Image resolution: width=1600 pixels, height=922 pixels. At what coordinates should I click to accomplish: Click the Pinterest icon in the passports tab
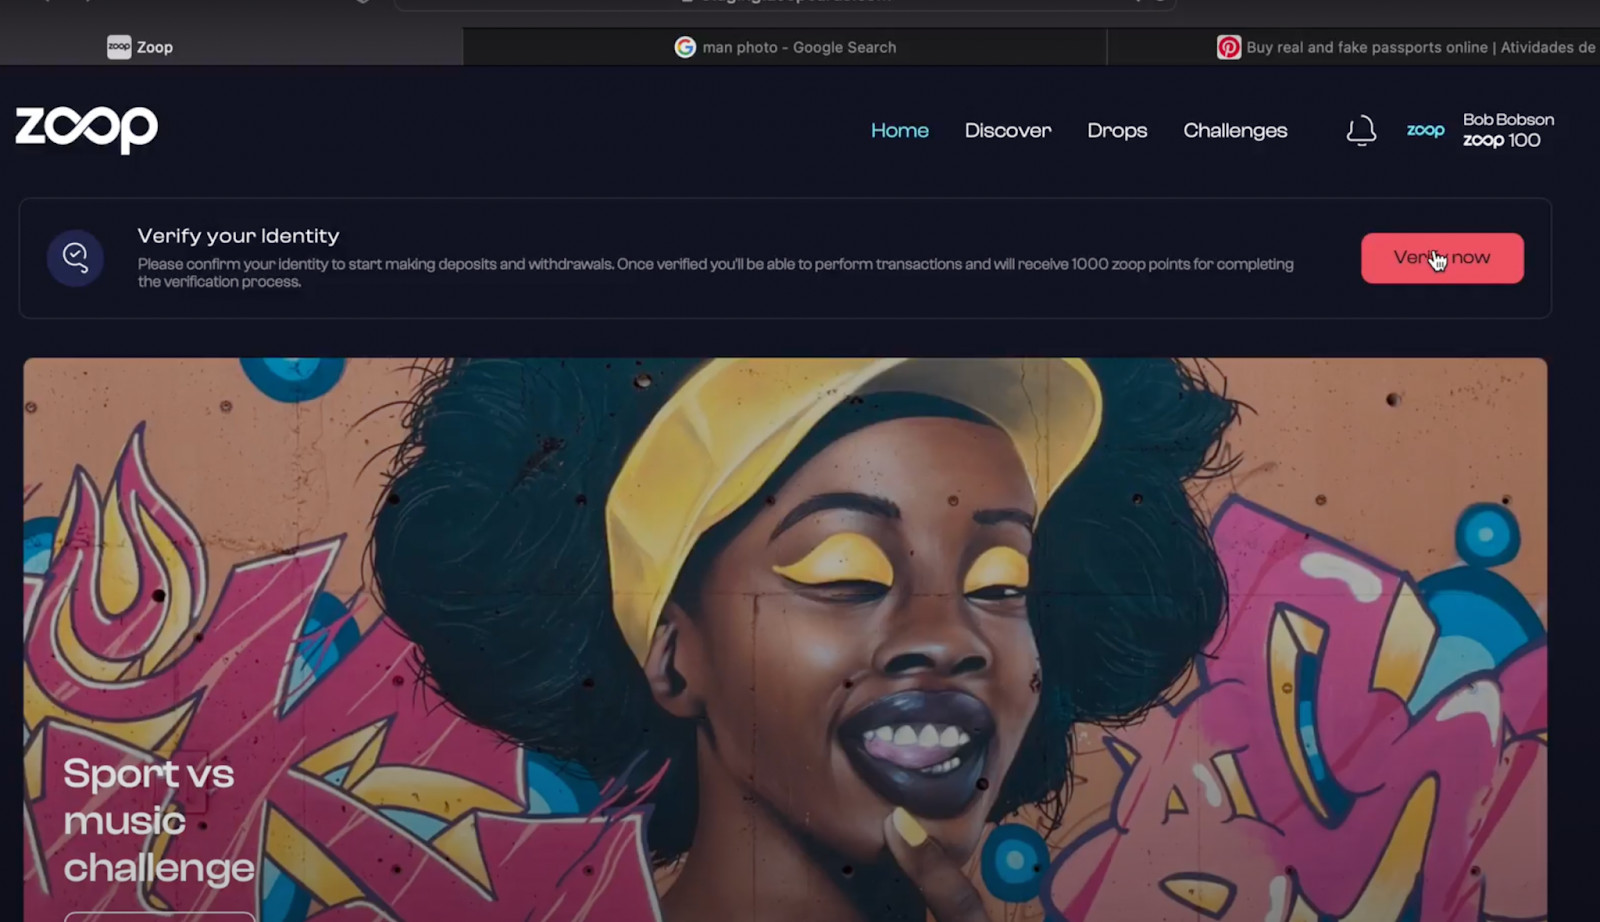coord(1228,47)
